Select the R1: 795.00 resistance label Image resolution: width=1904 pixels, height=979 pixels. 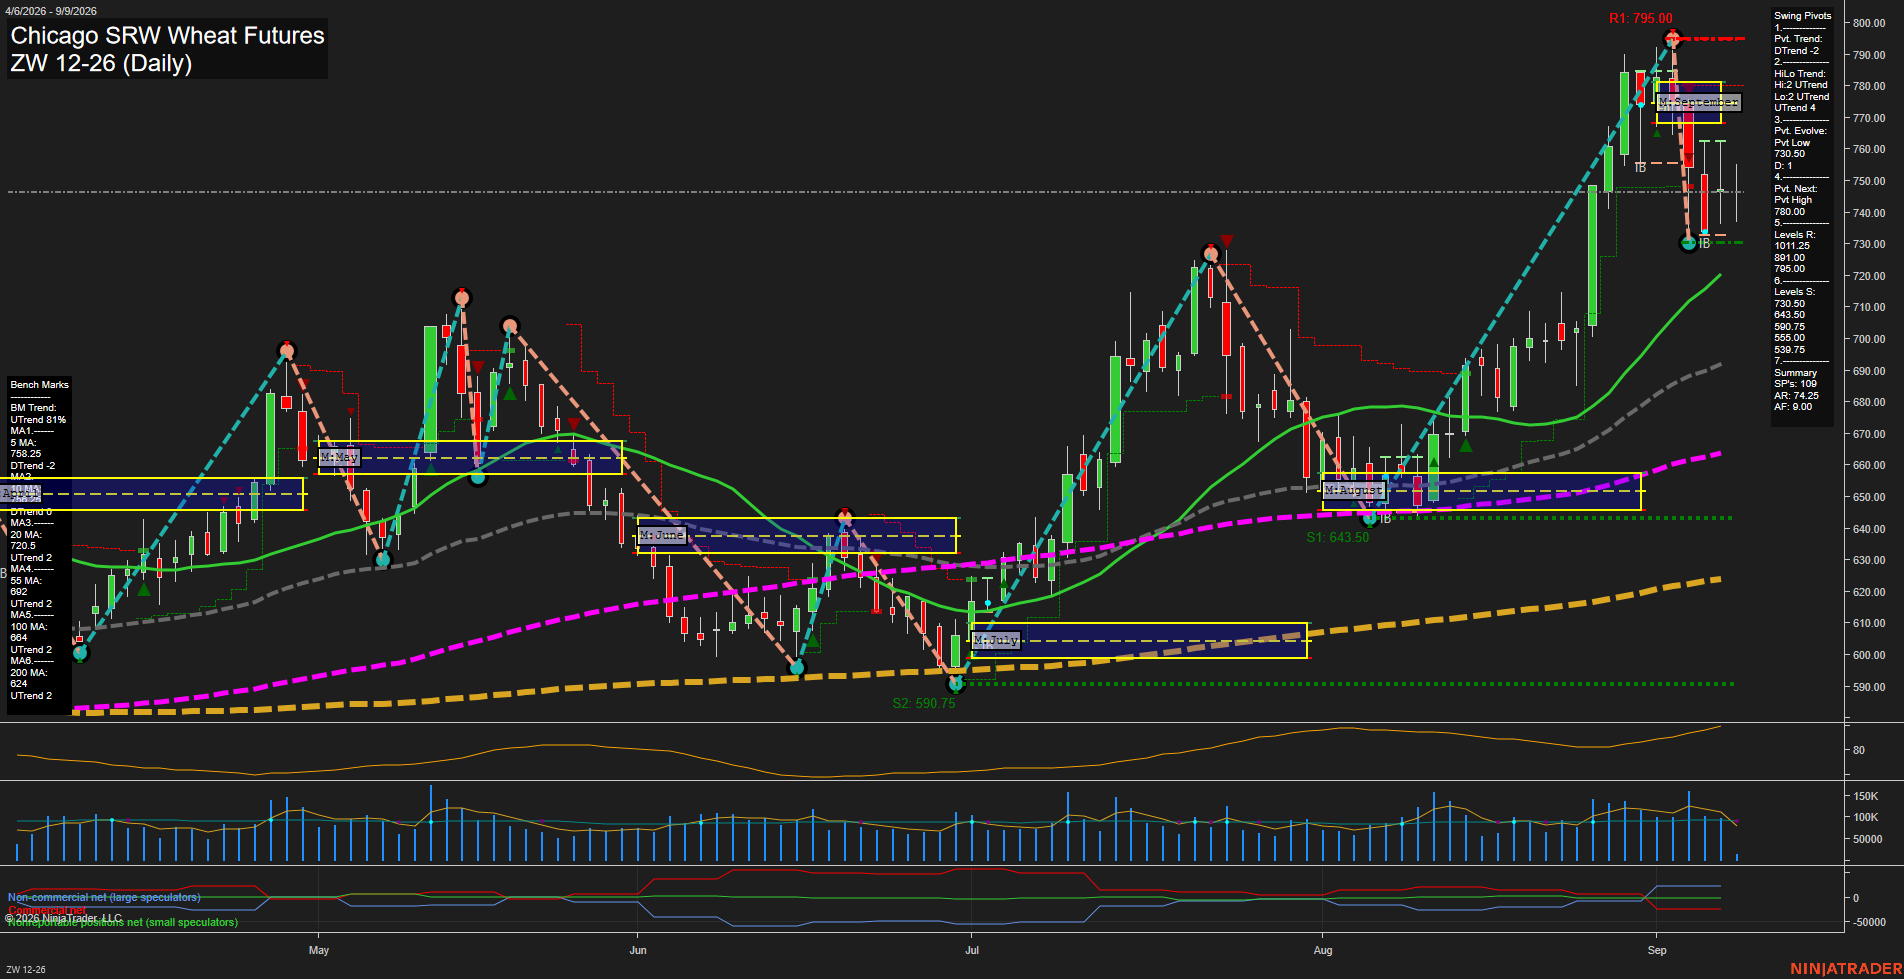[1640, 18]
